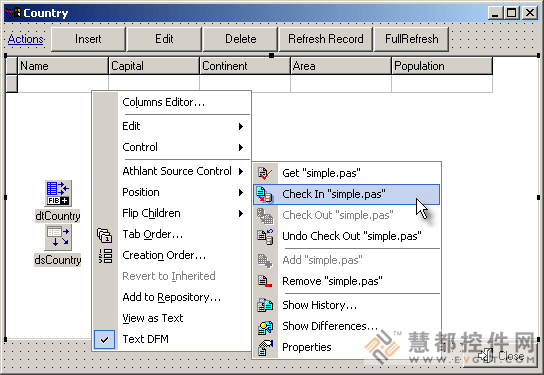
Task: Open the Actions link
Action: tap(26, 39)
